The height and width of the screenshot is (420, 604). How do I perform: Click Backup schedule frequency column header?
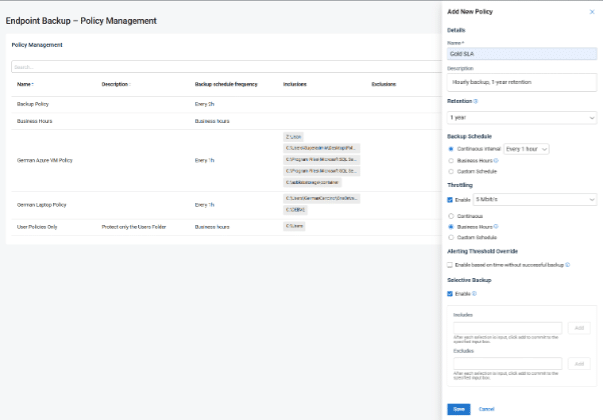click(x=226, y=84)
